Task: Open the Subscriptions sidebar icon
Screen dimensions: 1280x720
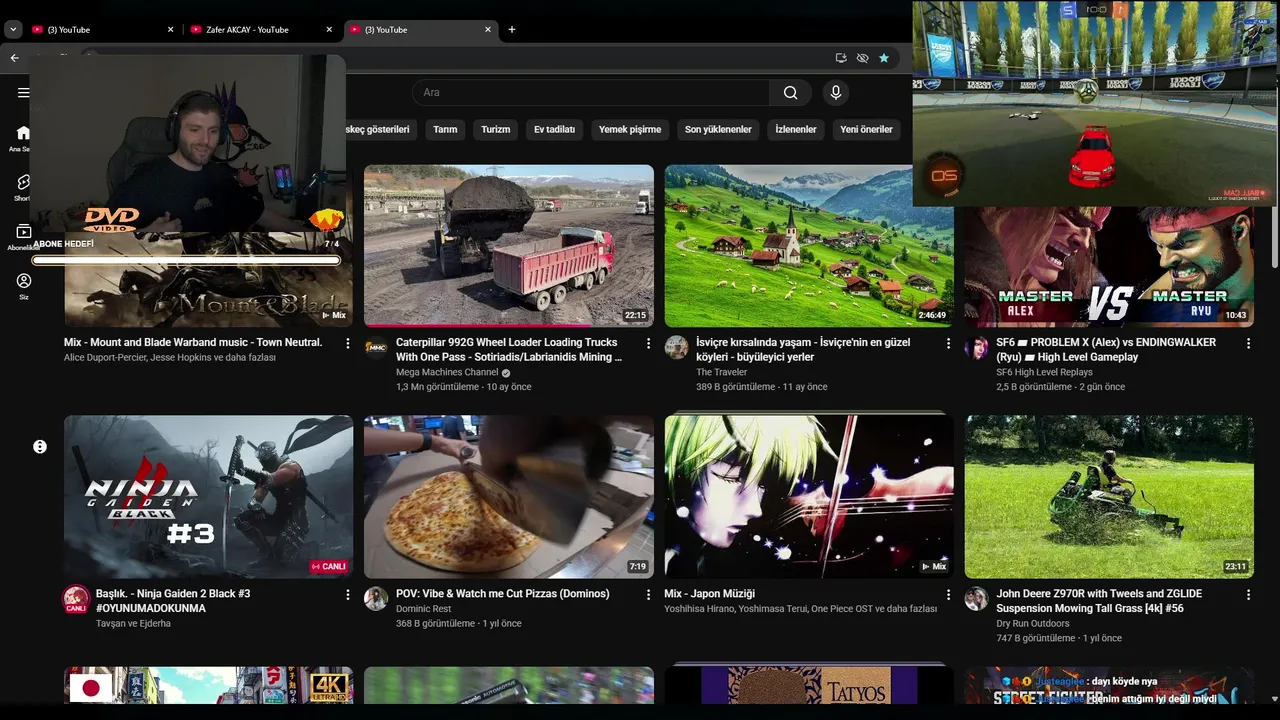Action: (23, 232)
